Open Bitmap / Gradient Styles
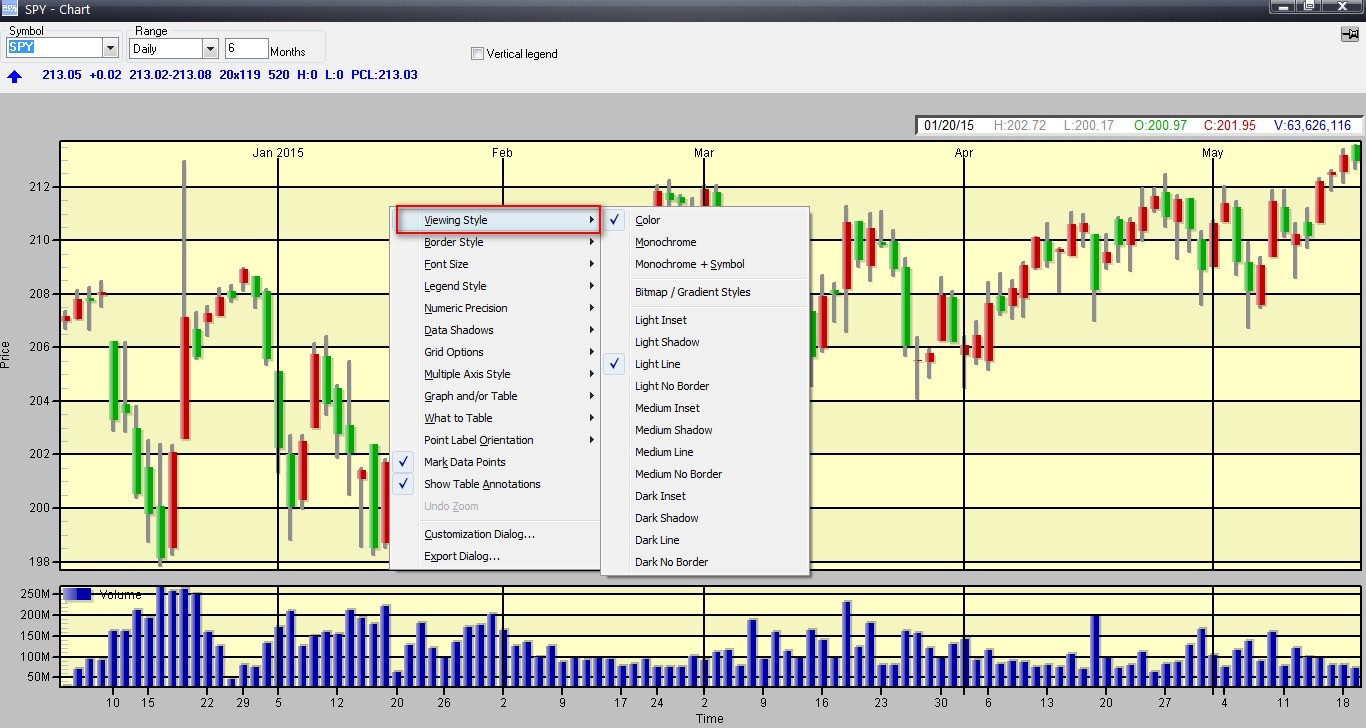1366x728 pixels. click(x=704, y=292)
